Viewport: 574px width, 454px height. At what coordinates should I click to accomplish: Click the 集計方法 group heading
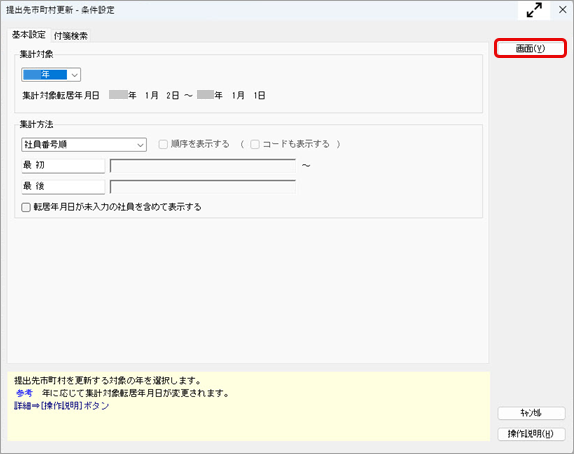coord(36,124)
